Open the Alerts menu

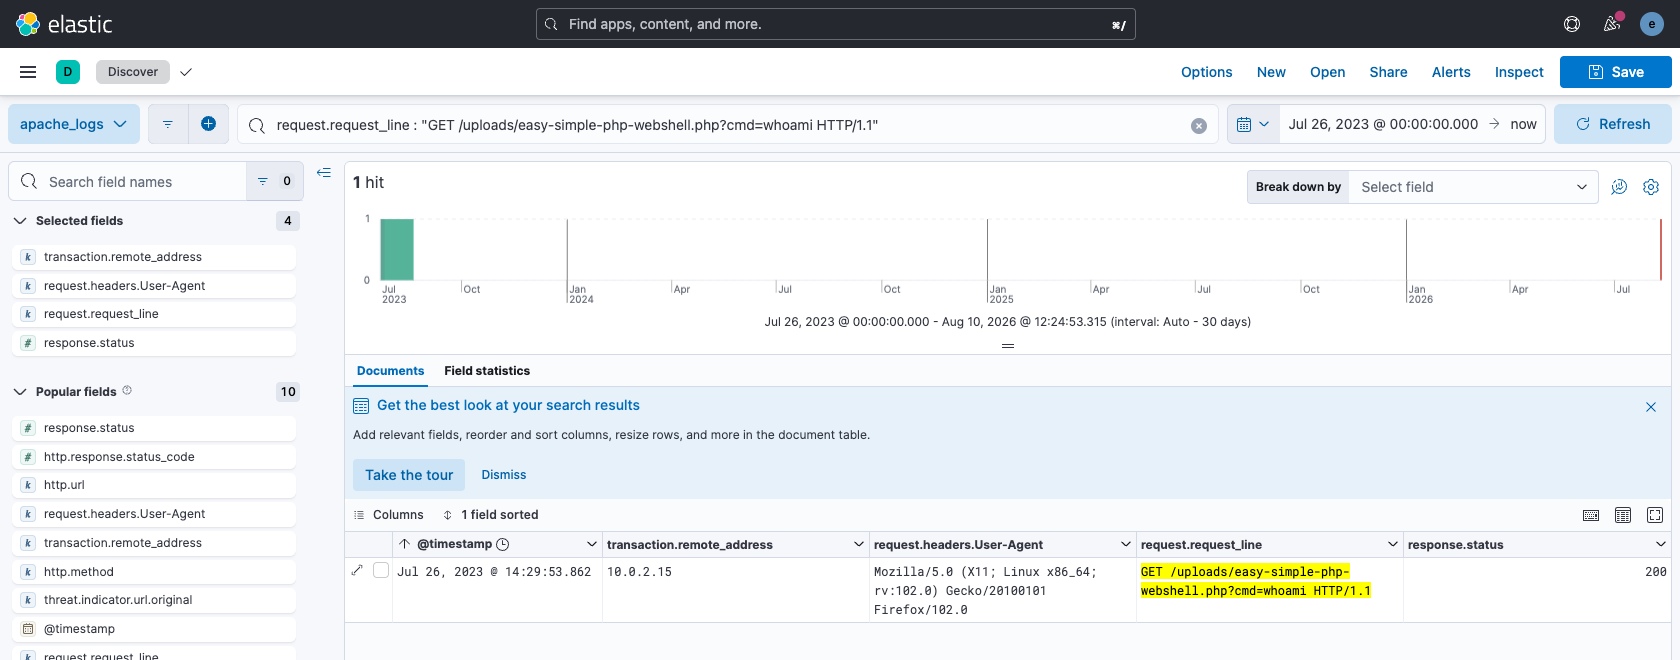click(1451, 72)
